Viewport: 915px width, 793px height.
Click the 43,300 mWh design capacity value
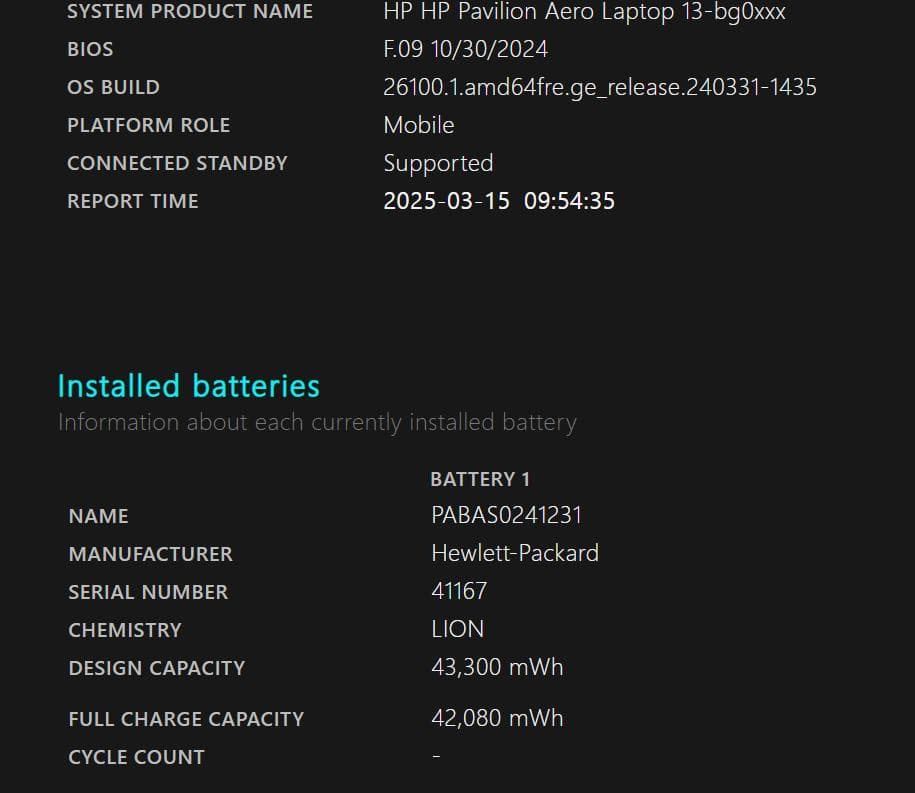[x=497, y=667]
